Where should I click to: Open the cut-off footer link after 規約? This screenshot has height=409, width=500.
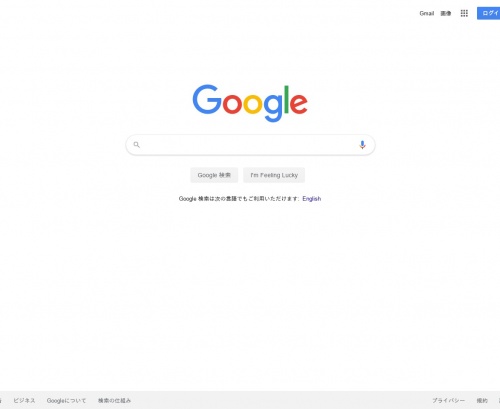click(x=499, y=400)
